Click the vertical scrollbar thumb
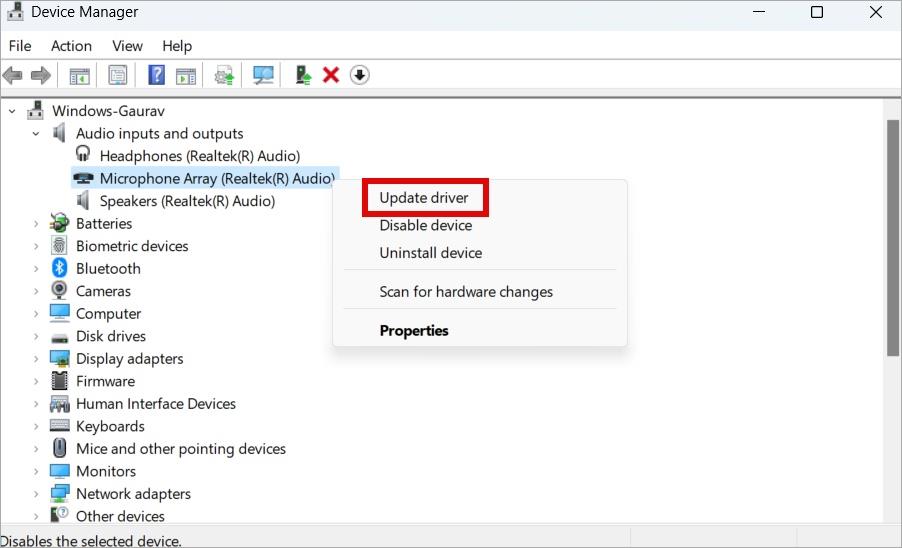The image size is (902, 548). [x=892, y=239]
